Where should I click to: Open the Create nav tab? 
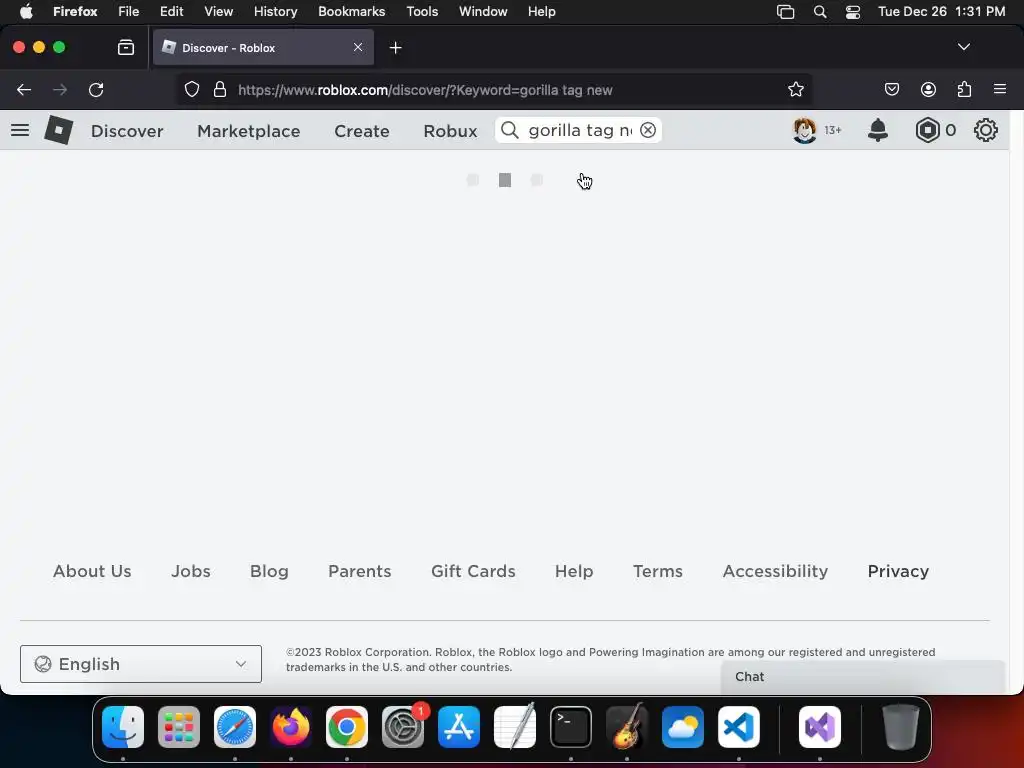click(x=362, y=131)
